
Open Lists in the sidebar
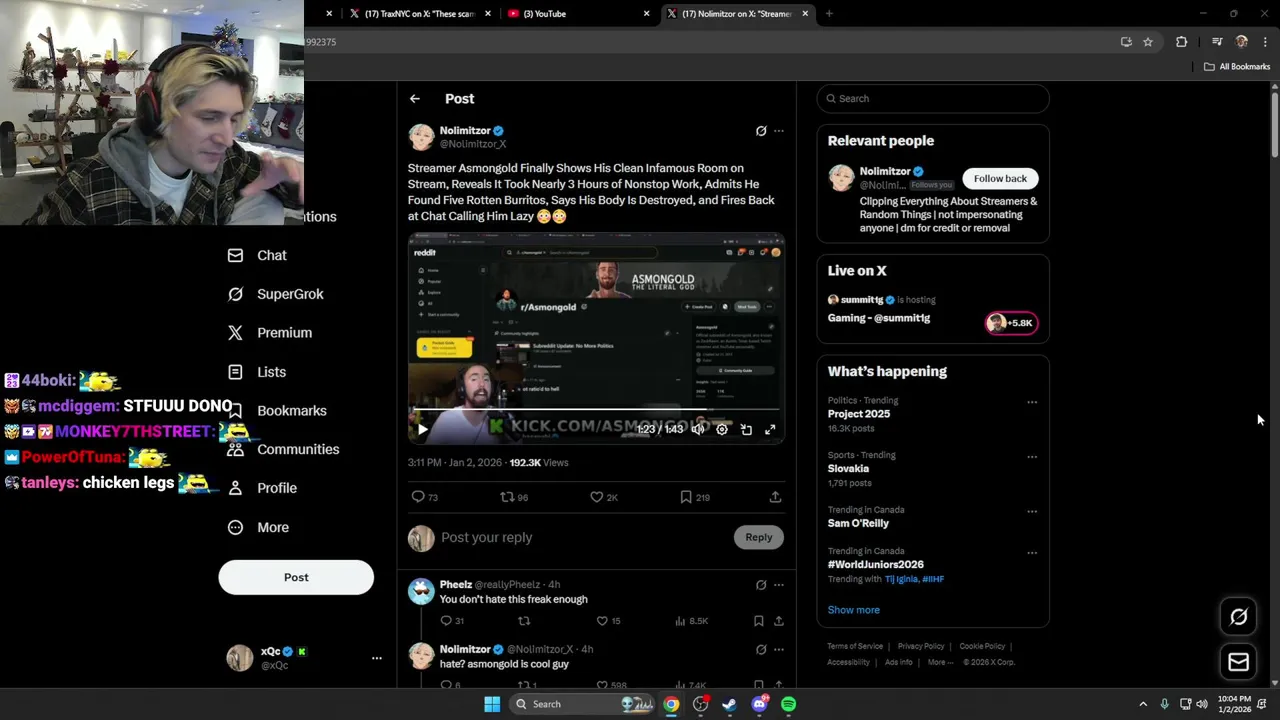point(257,372)
